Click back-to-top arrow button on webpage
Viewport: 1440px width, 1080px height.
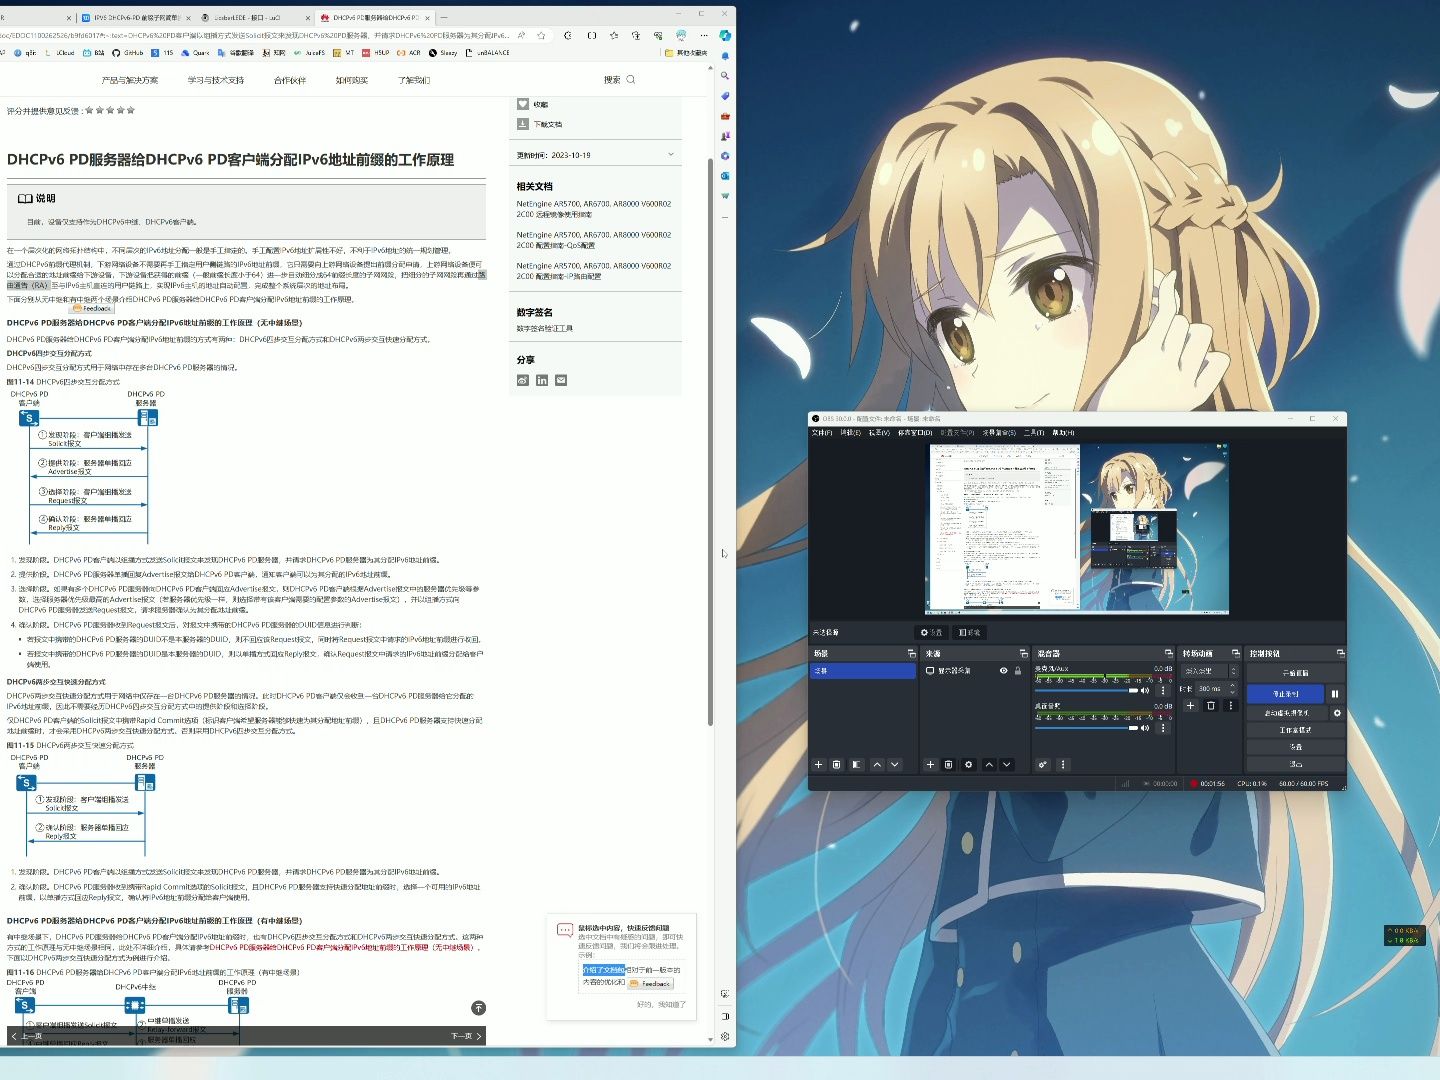click(478, 1008)
